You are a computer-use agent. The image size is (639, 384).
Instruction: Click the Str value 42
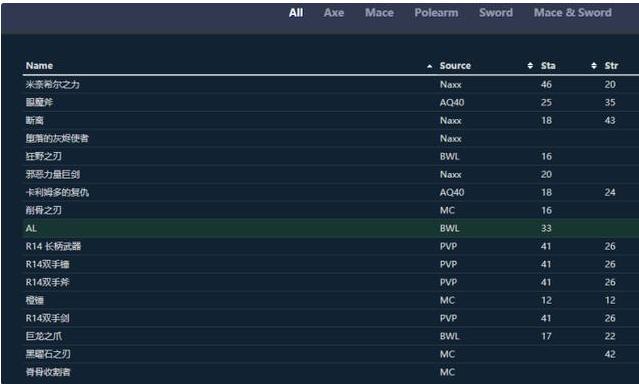click(610, 354)
